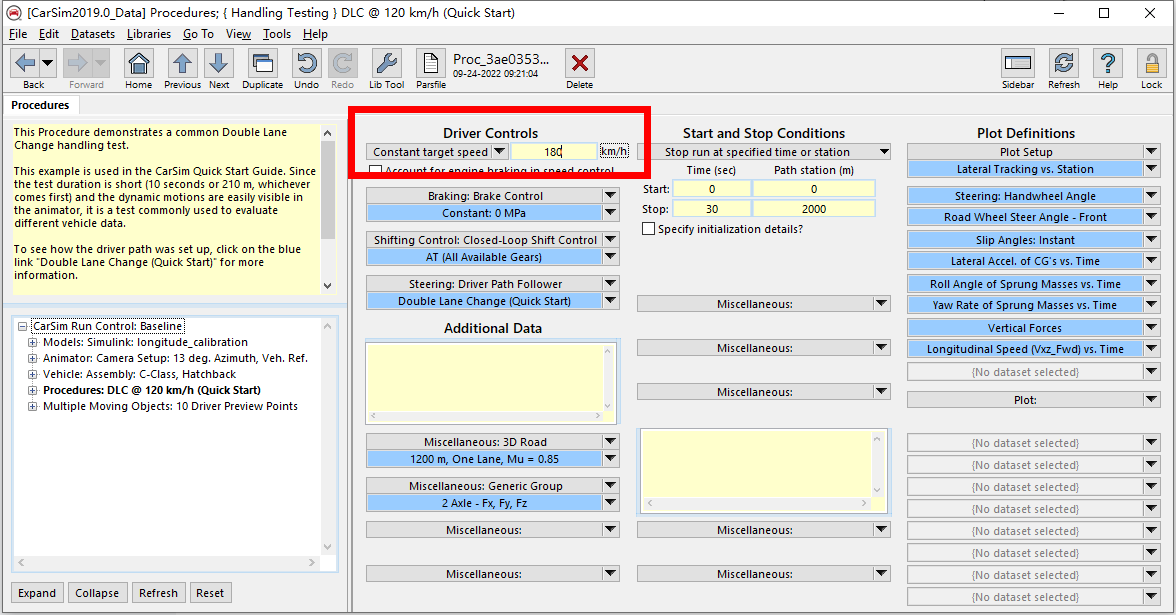Open Steering: Driver Path Follower dropdown

610,284
